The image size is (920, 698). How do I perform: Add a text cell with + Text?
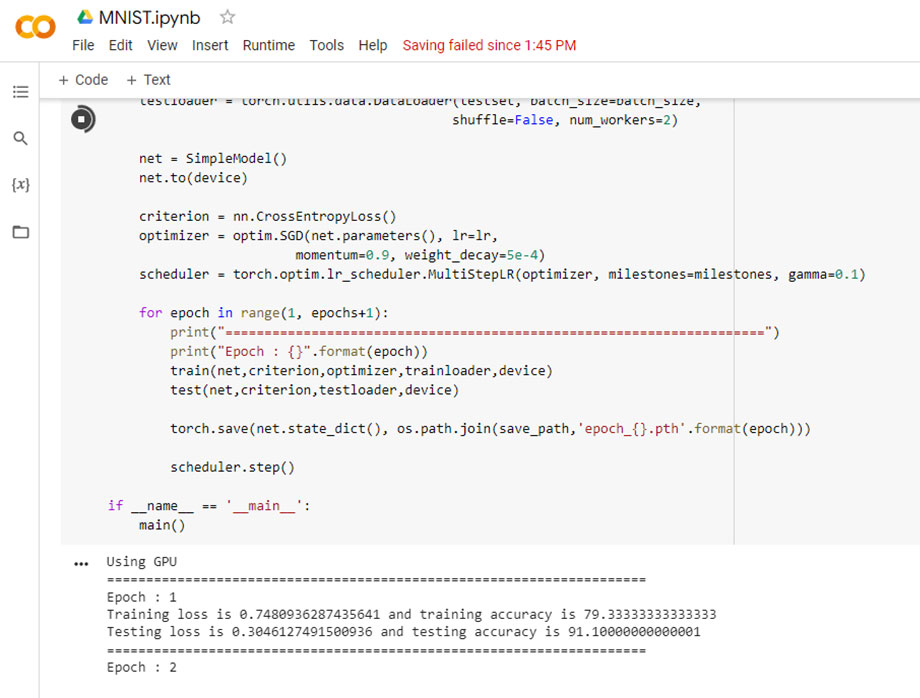(150, 79)
